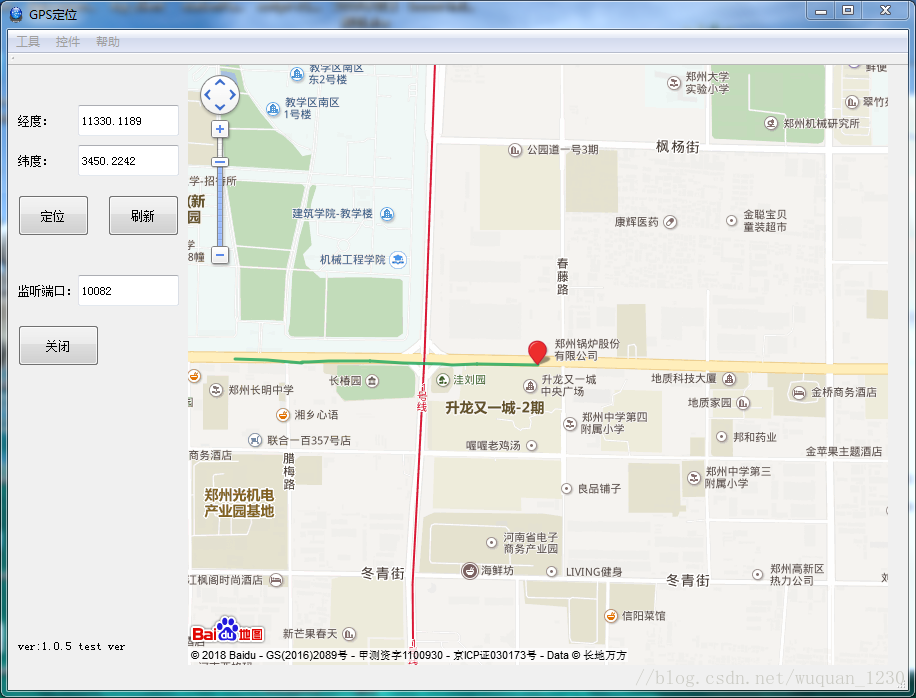916x698 pixels.
Task: Click the 海鲜坊 restaurant icon
Action: 470,571
